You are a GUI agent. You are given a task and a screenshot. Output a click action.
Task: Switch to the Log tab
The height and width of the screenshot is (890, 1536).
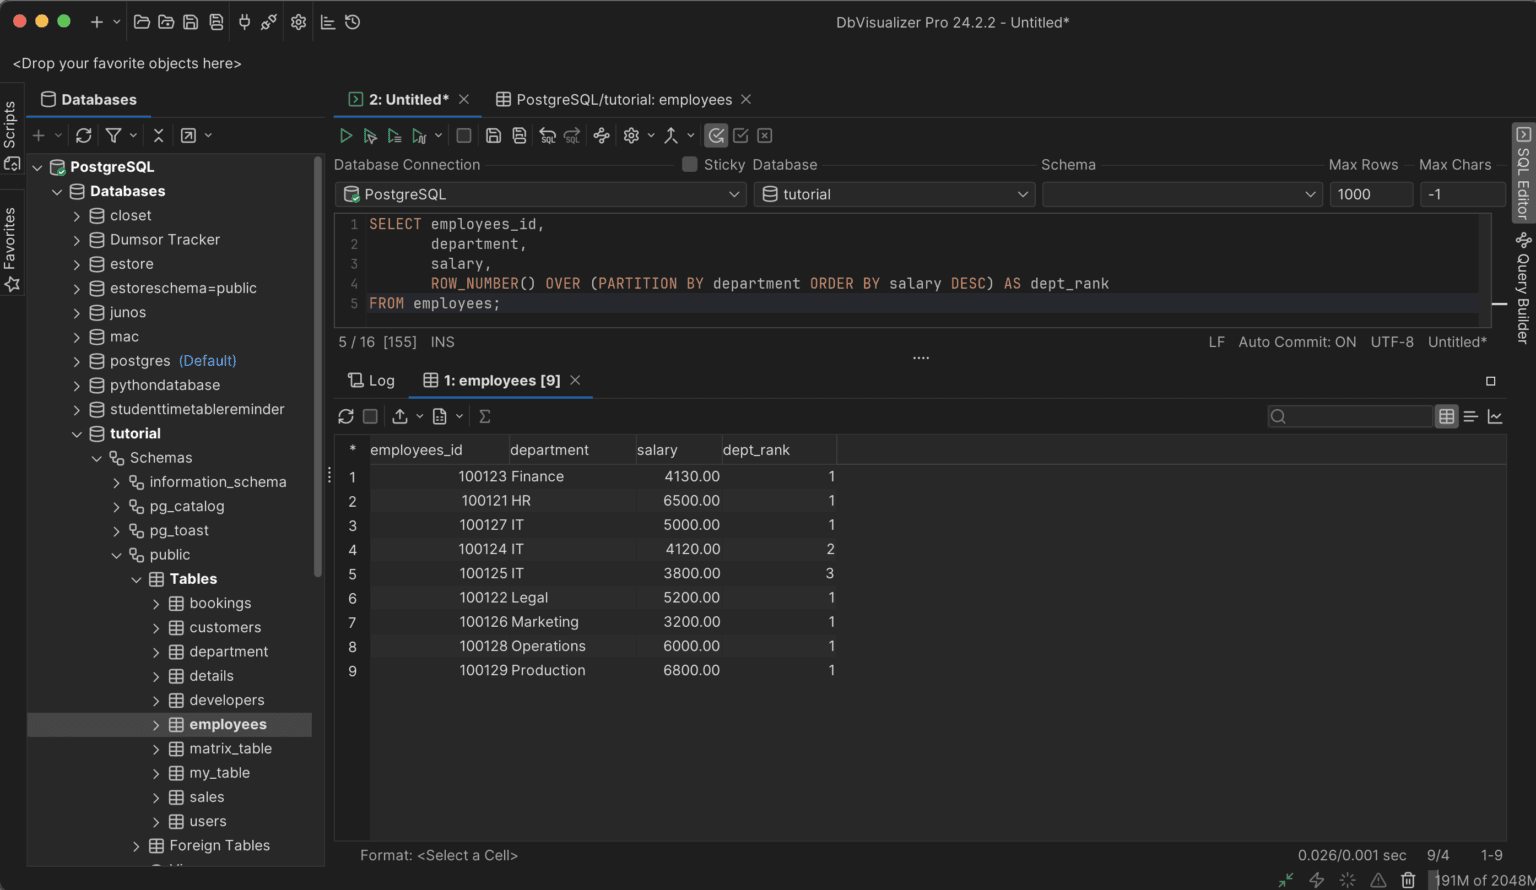pyautogui.click(x=371, y=380)
